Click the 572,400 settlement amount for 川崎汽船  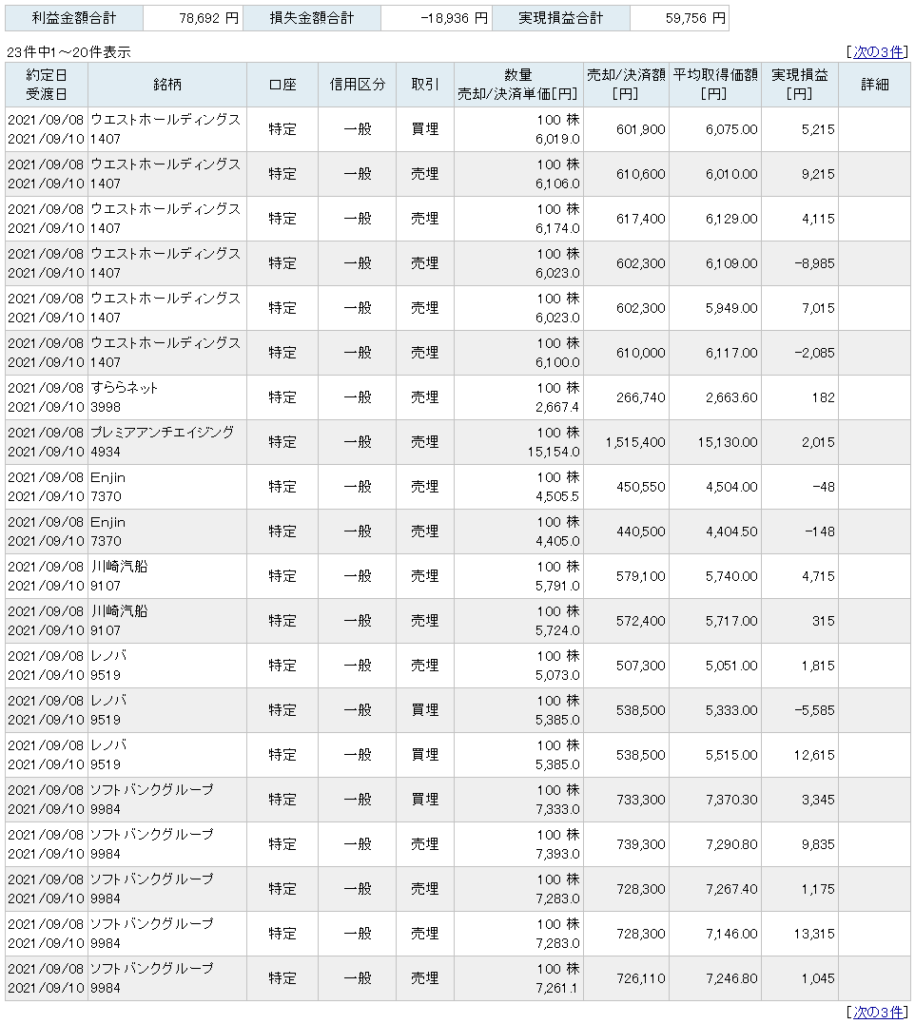tap(641, 621)
